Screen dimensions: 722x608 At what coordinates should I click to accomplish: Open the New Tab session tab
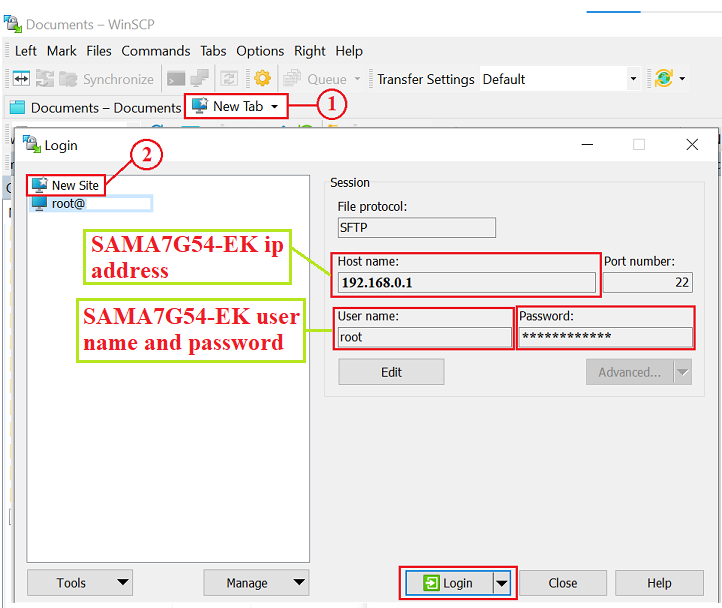click(x=236, y=106)
